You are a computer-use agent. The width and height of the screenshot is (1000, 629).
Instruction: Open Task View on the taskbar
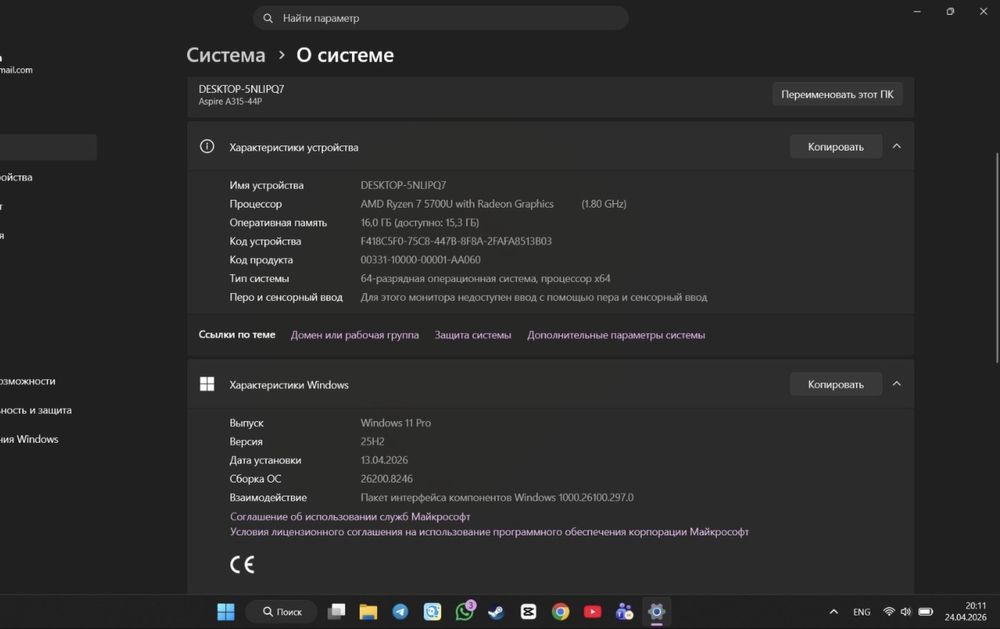(x=336, y=612)
